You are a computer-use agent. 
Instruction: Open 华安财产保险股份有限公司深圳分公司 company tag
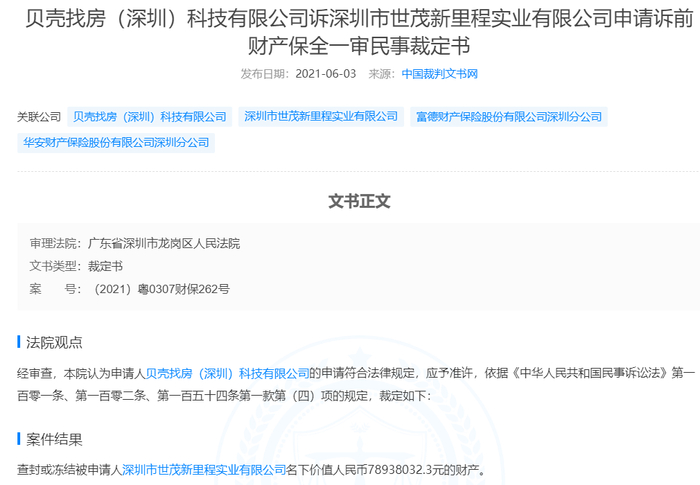[116, 143]
